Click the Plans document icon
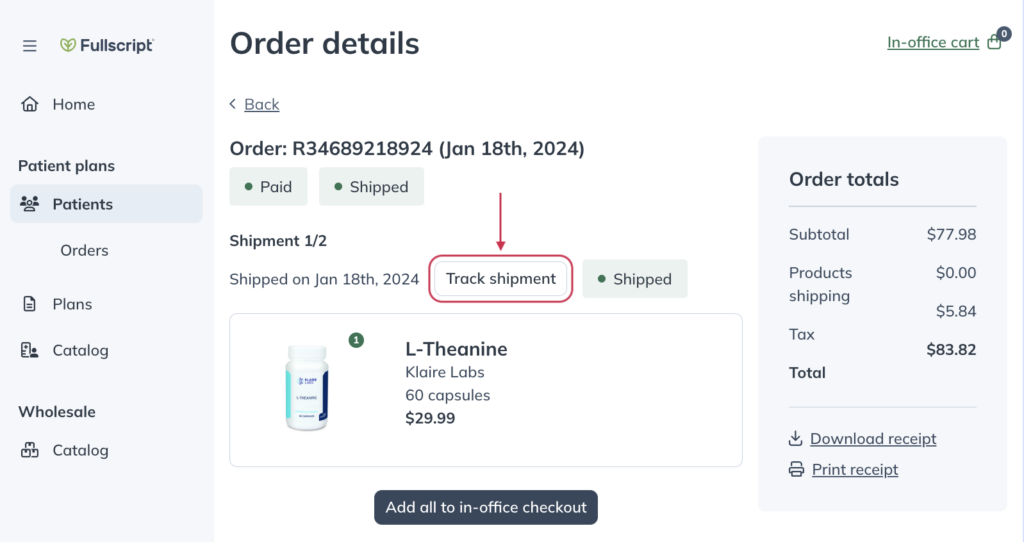The height and width of the screenshot is (542, 1024). 29,304
